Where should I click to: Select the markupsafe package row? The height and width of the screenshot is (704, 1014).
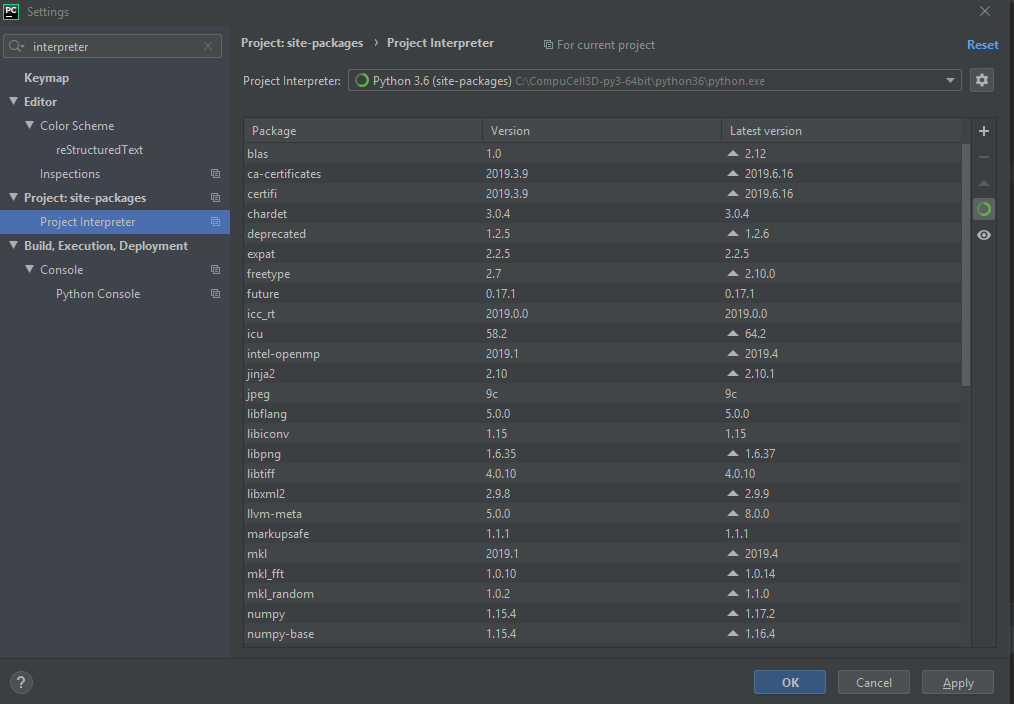click(603, 533)
